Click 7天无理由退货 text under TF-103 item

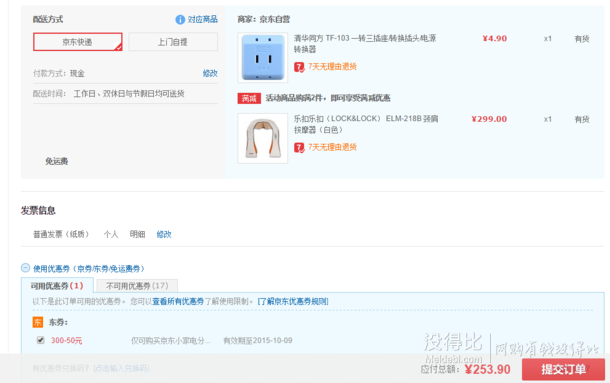click(332, 67)
